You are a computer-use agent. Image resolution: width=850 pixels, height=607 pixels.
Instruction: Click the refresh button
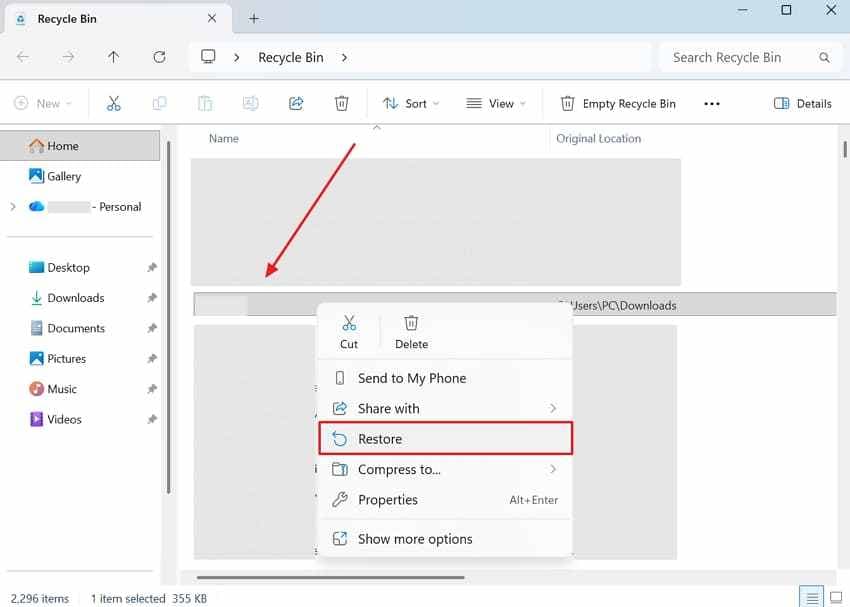click(159, 57)
